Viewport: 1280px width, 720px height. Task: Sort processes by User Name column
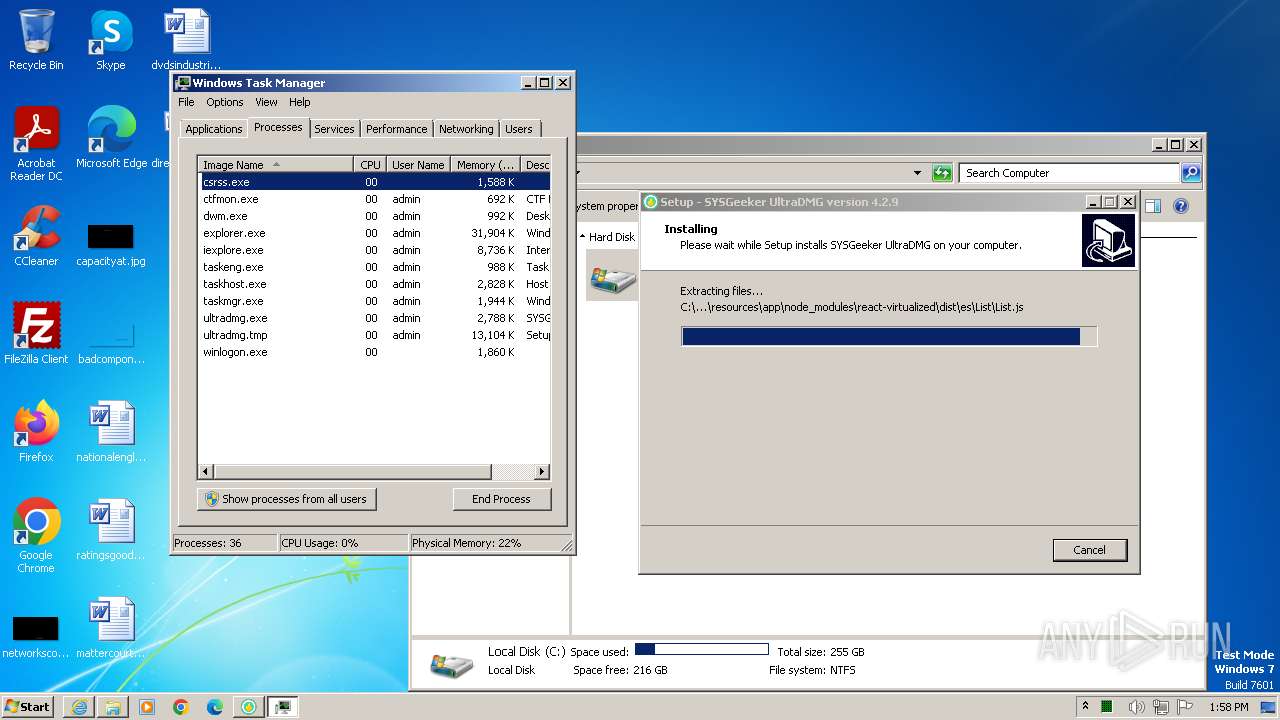(x=418, y=165)
